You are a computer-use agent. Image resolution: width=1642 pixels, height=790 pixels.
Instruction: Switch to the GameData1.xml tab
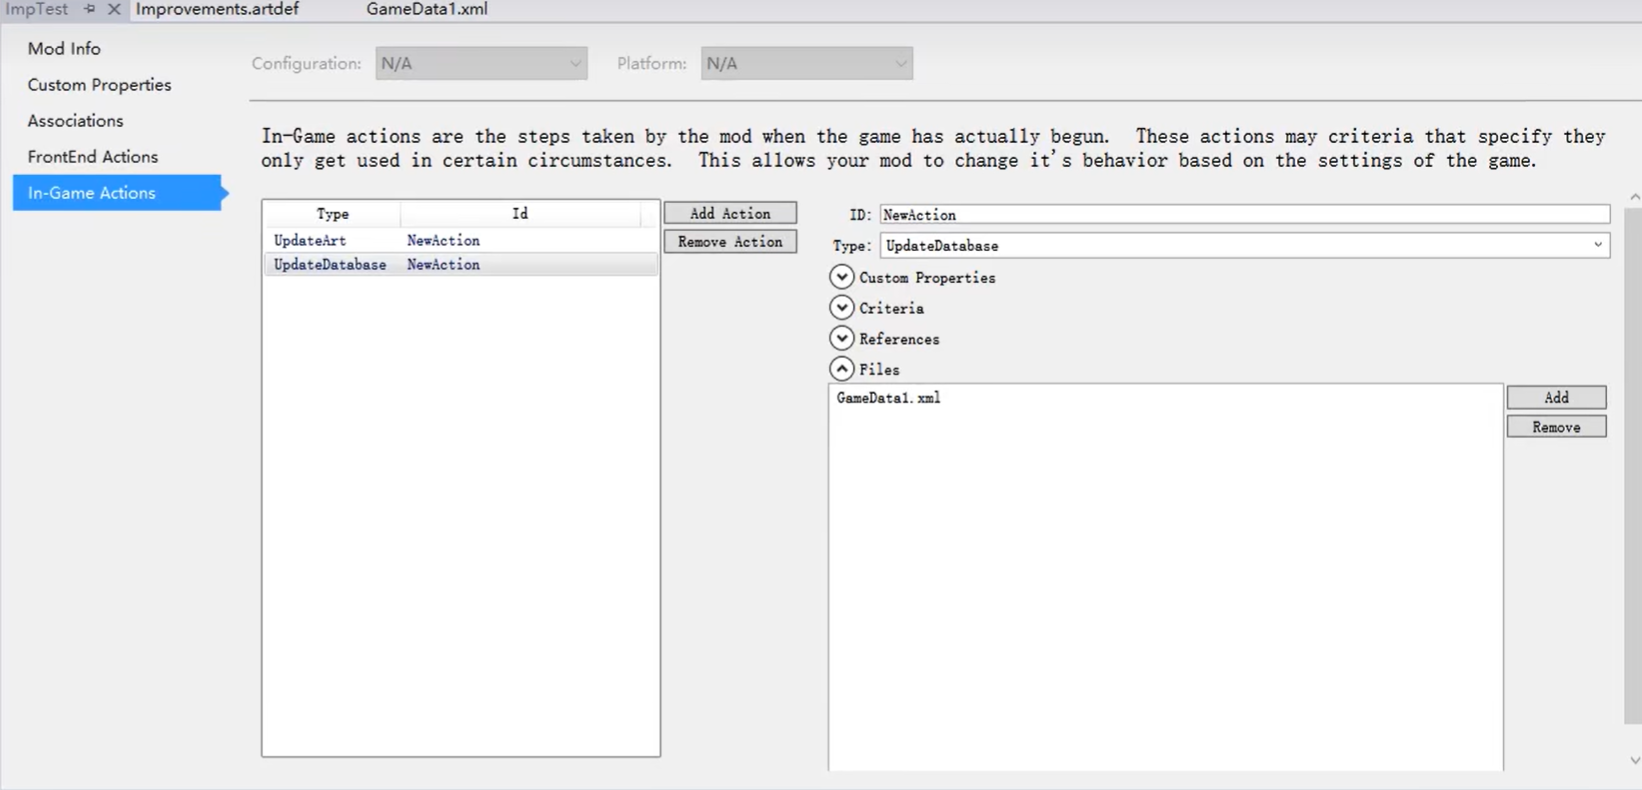427,9
